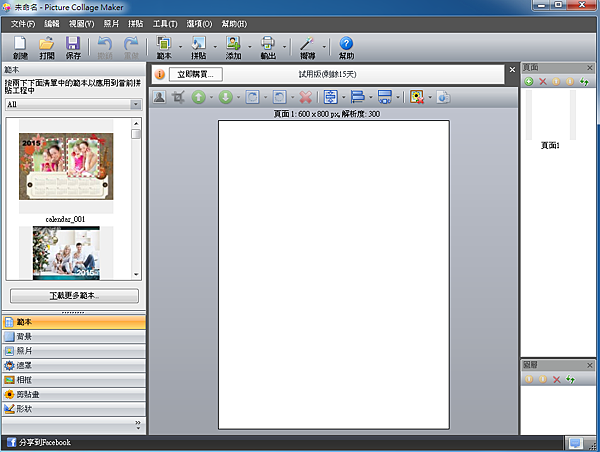Image resolution: width=600 pixels, height=452 pixels.
Task: Click the 立即購買 buy now button
Action: coord(195,74)
